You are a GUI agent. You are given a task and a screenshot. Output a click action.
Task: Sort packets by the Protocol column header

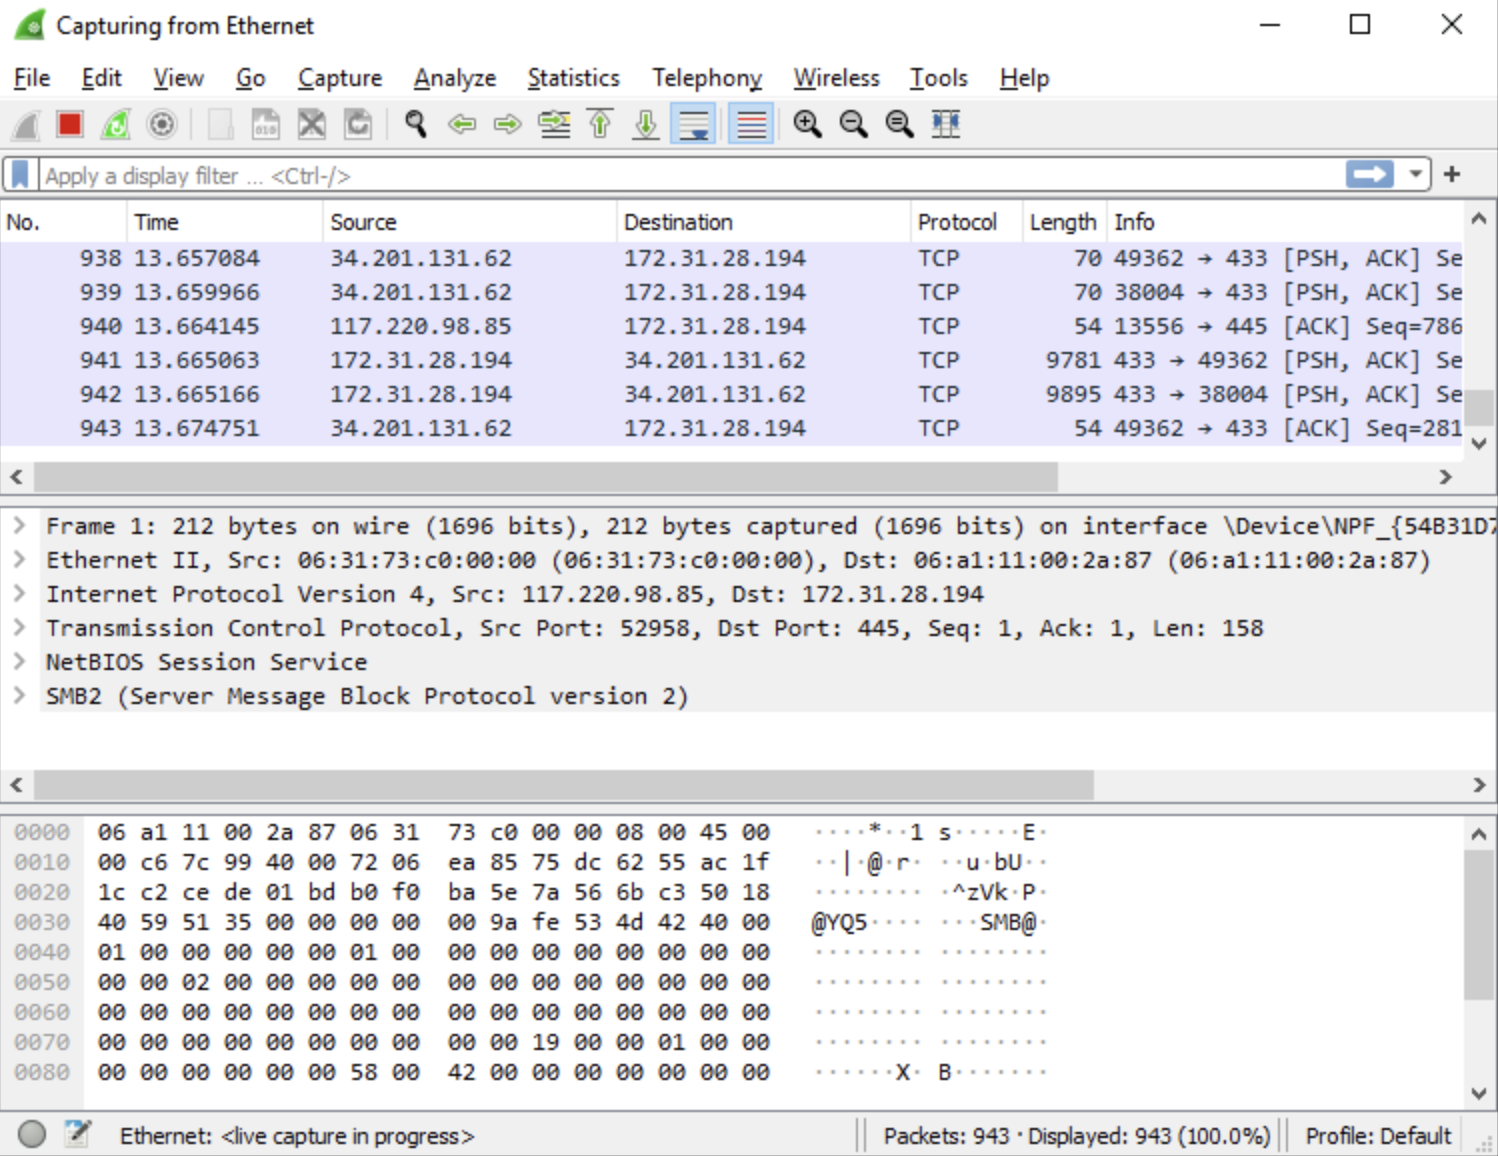click(967, 222)
